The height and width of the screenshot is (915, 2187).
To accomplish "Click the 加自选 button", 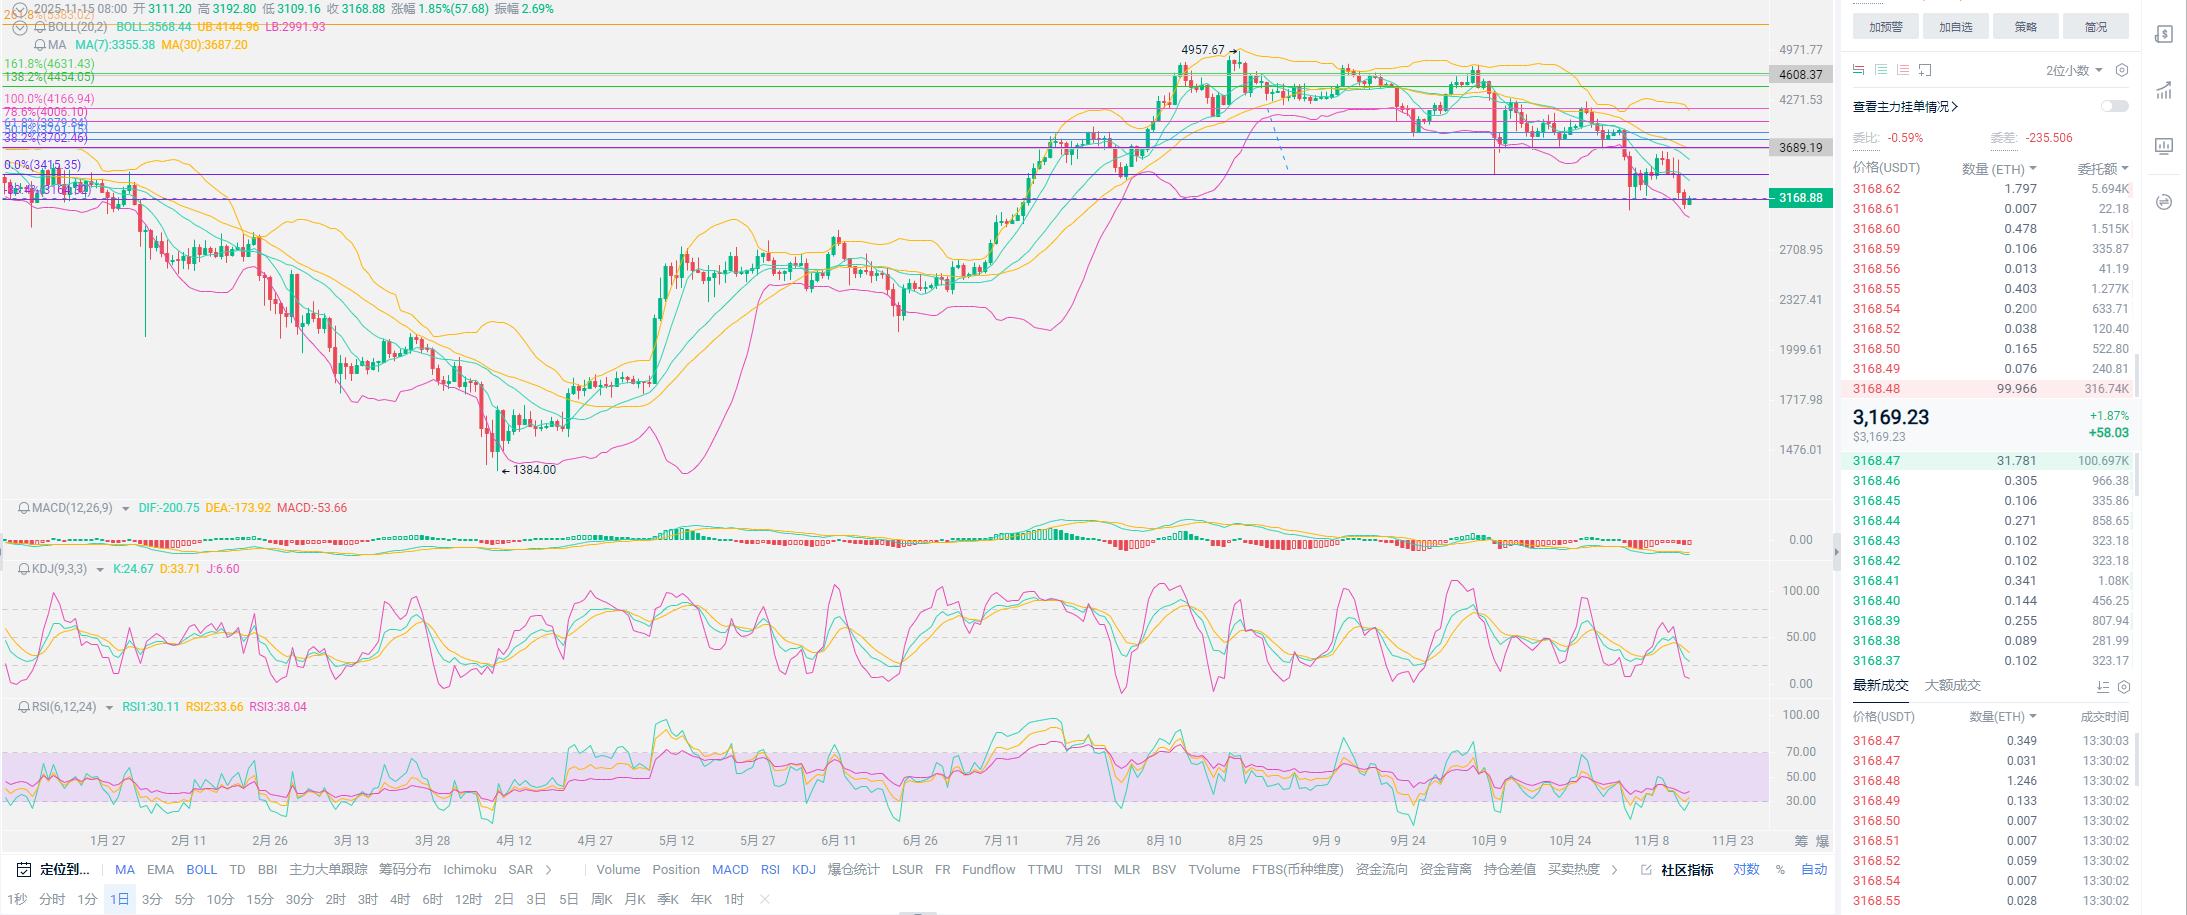I will tap(1956, 27).
